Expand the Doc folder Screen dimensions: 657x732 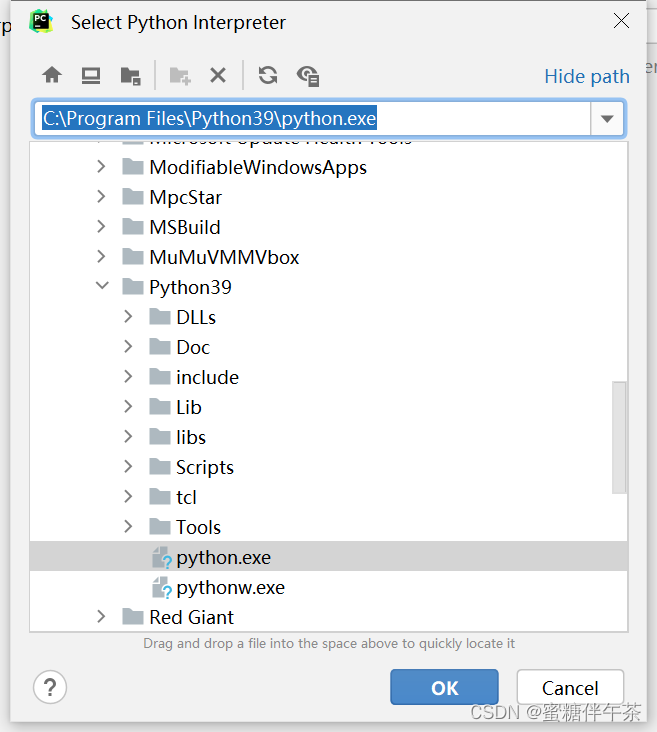(128, 346)
